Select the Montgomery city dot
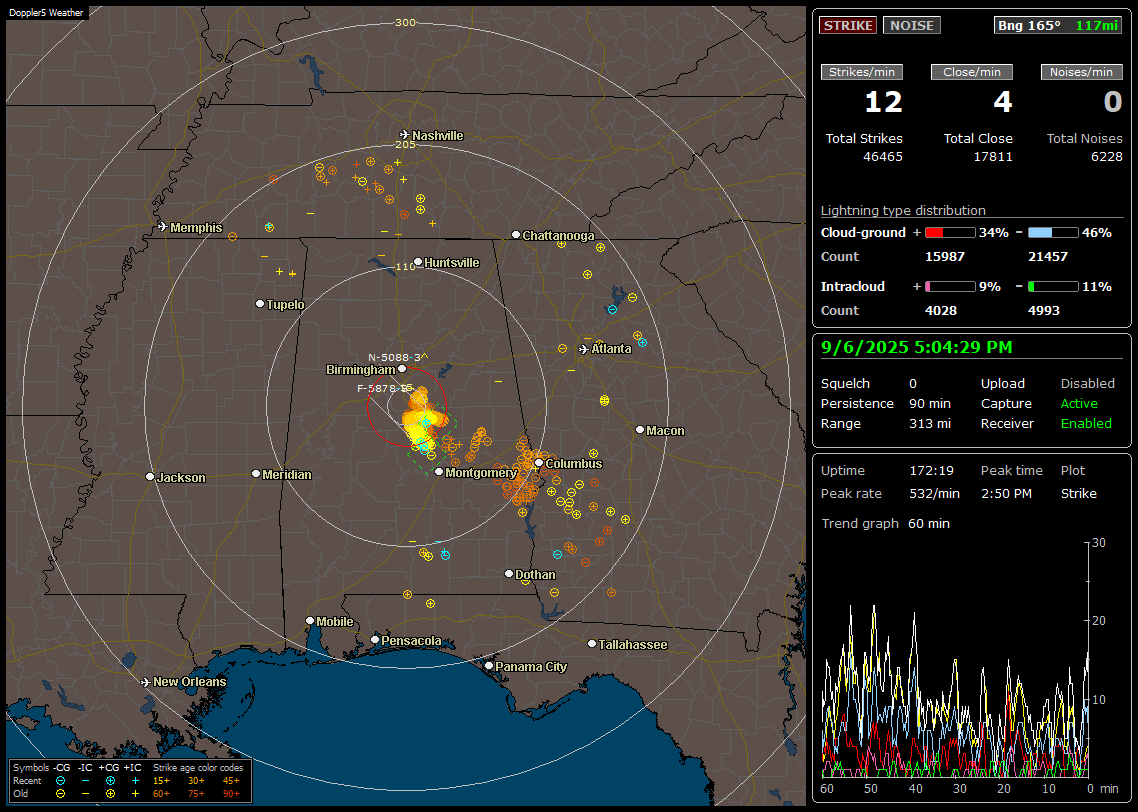Screen dimensions: 1138x812 pos(439,472)
